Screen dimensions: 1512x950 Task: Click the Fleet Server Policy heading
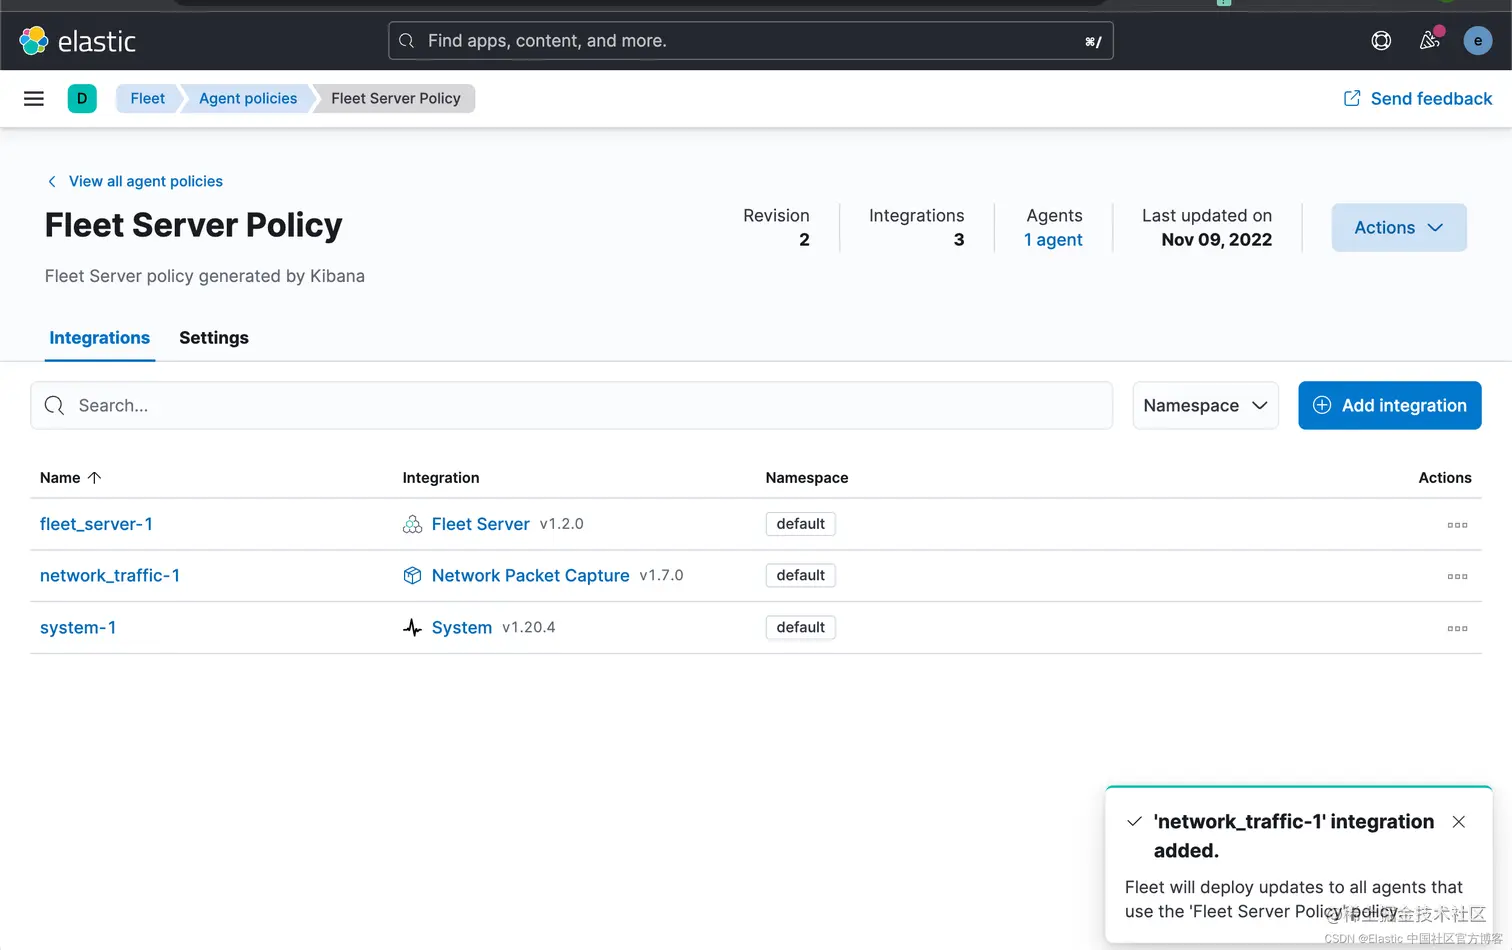click(x=194, y=225)
